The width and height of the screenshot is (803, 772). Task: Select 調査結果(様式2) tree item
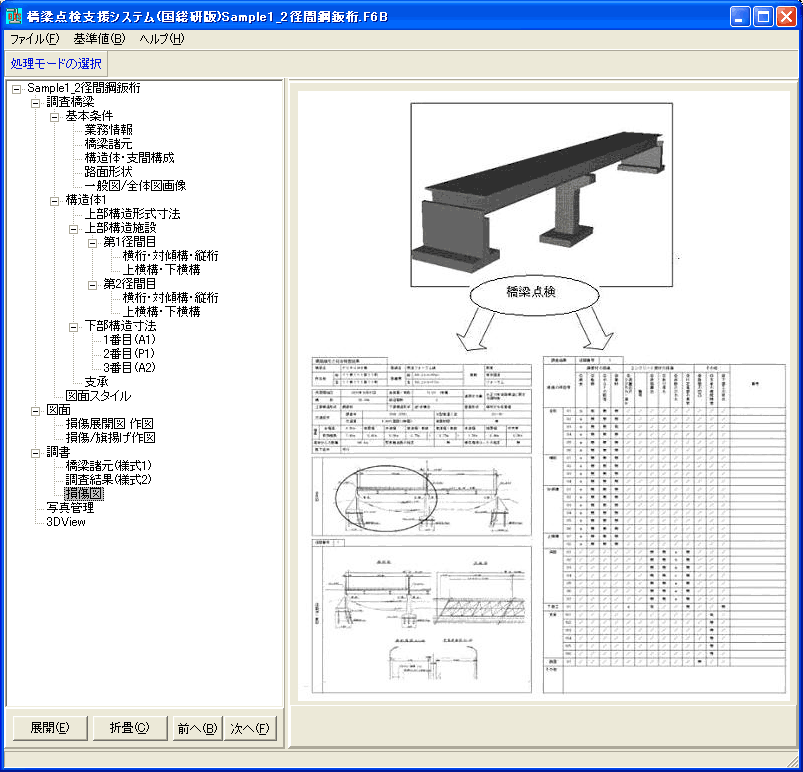(x=109, y=479)
